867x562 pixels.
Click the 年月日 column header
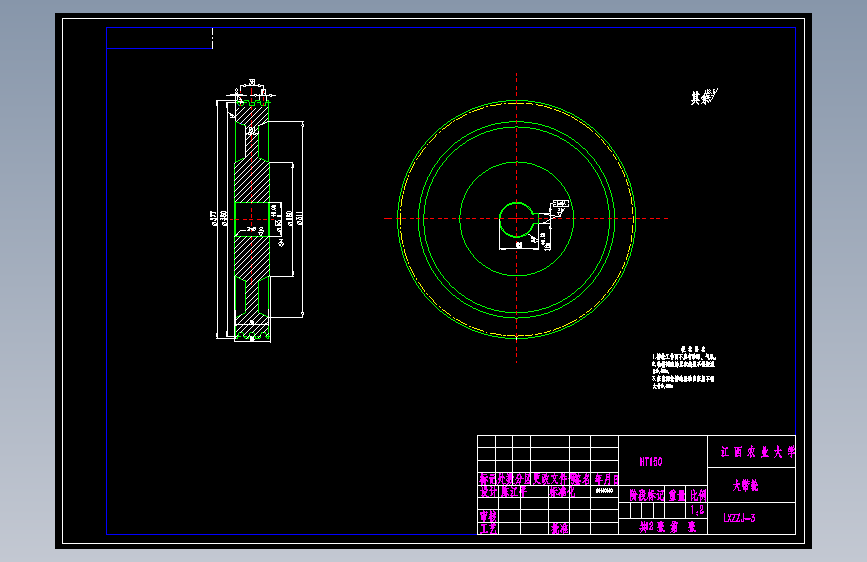[x=606, y=479]
